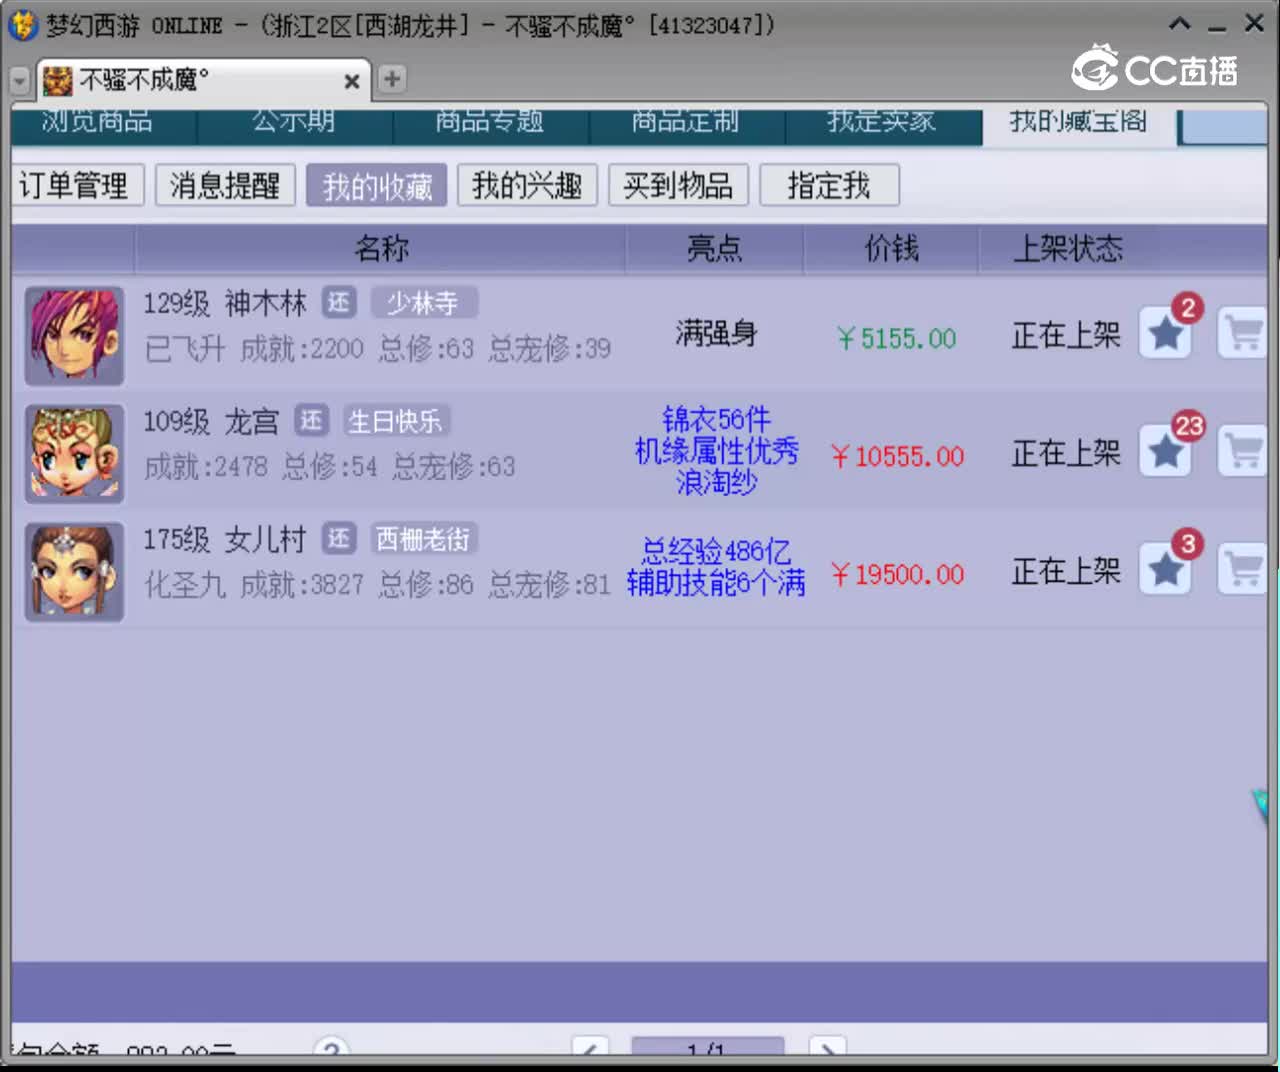Click price ¥19500.00
The width and height of the screenshot is (1280, 1072).
pos(897,575)
